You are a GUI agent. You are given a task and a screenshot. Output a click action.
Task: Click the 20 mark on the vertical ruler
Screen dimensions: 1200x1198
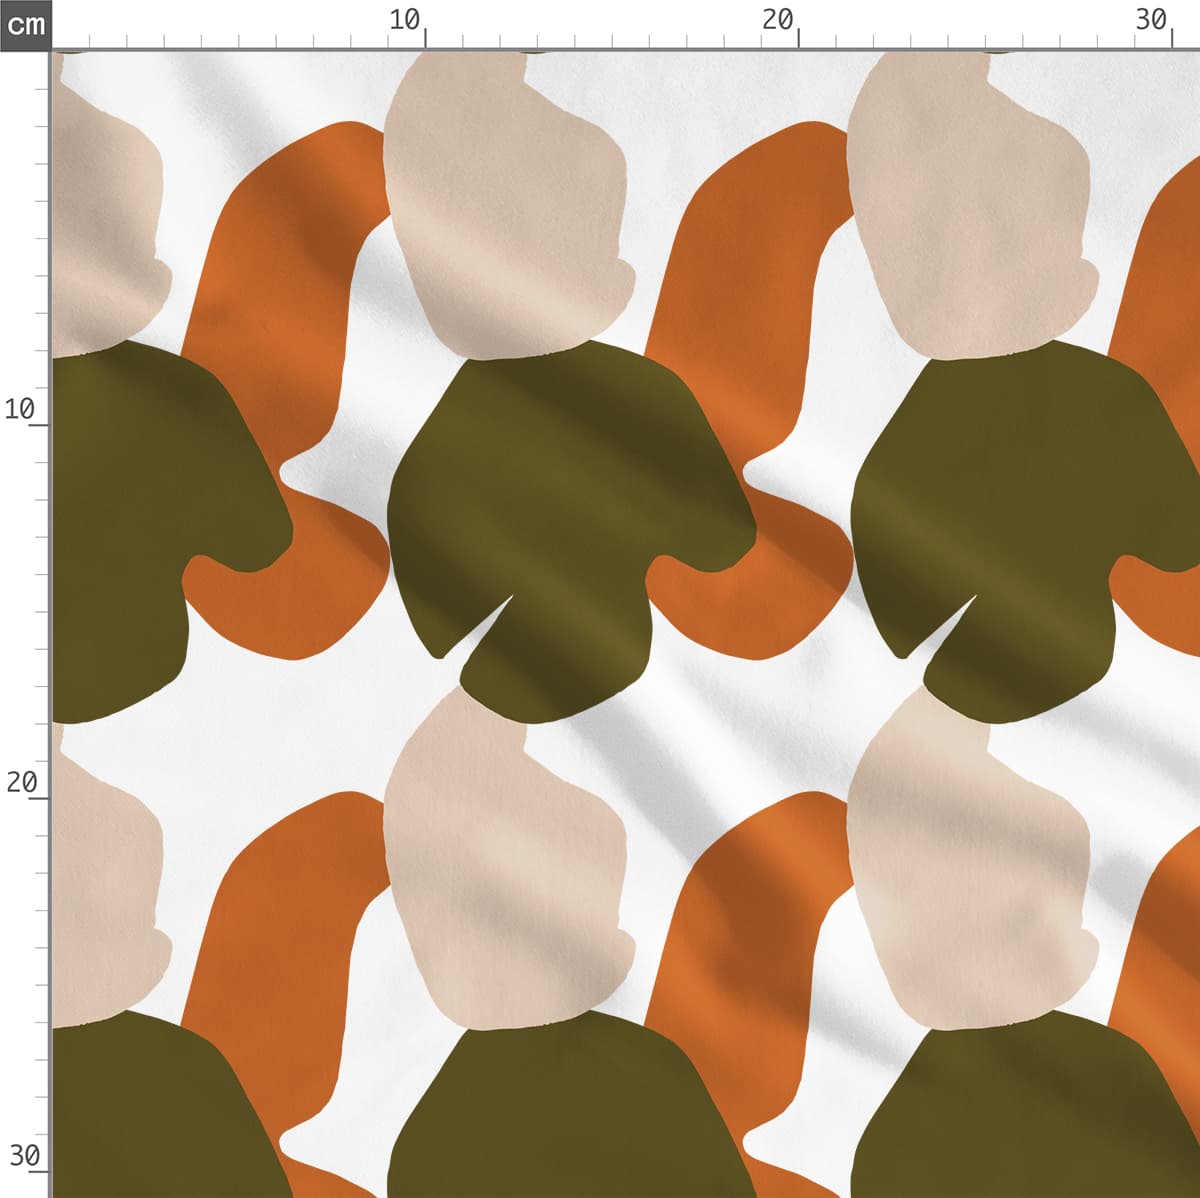coord(22,782)
